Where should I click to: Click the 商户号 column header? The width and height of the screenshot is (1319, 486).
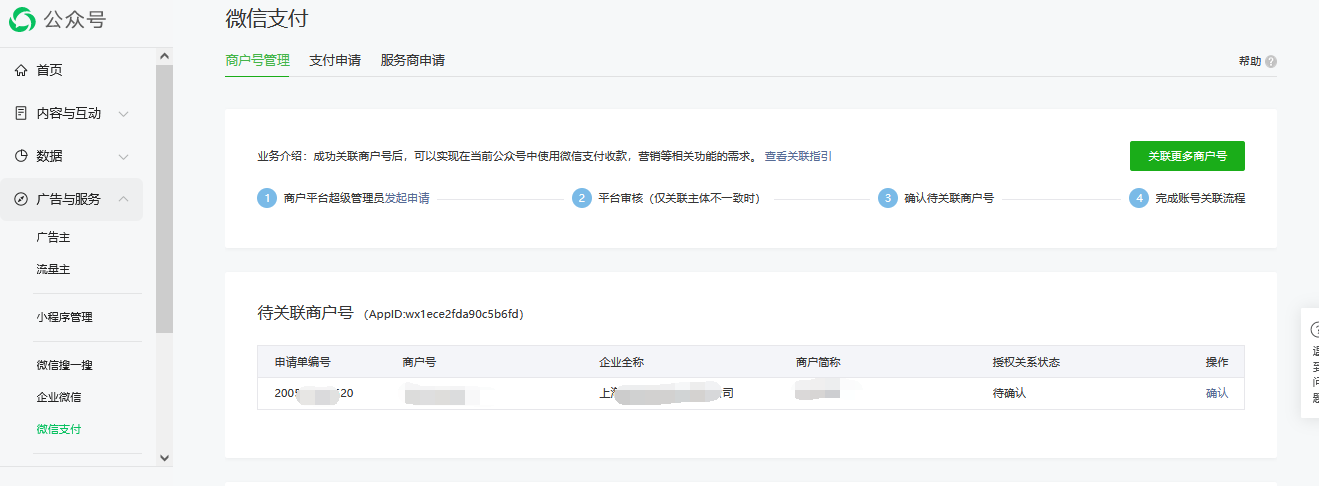(x=419, y=362)
